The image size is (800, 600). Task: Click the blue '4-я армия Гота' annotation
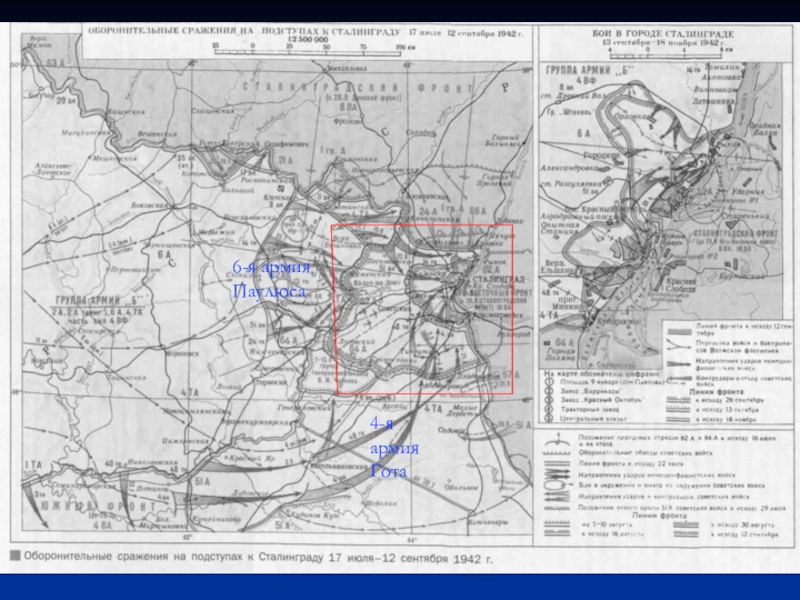point(394,447)
